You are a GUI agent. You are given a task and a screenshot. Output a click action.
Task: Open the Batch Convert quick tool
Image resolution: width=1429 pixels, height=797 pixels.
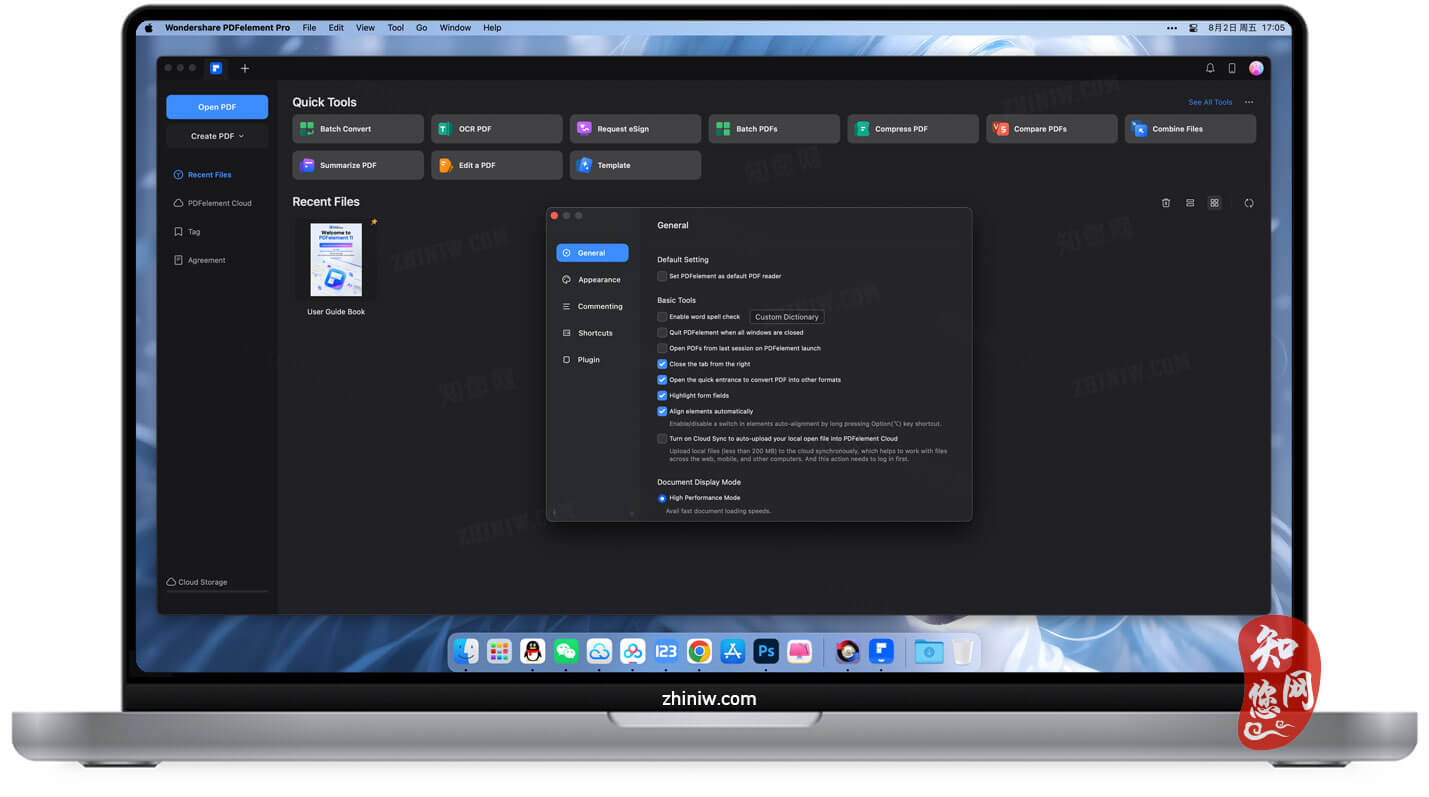(x=358, y=129)
